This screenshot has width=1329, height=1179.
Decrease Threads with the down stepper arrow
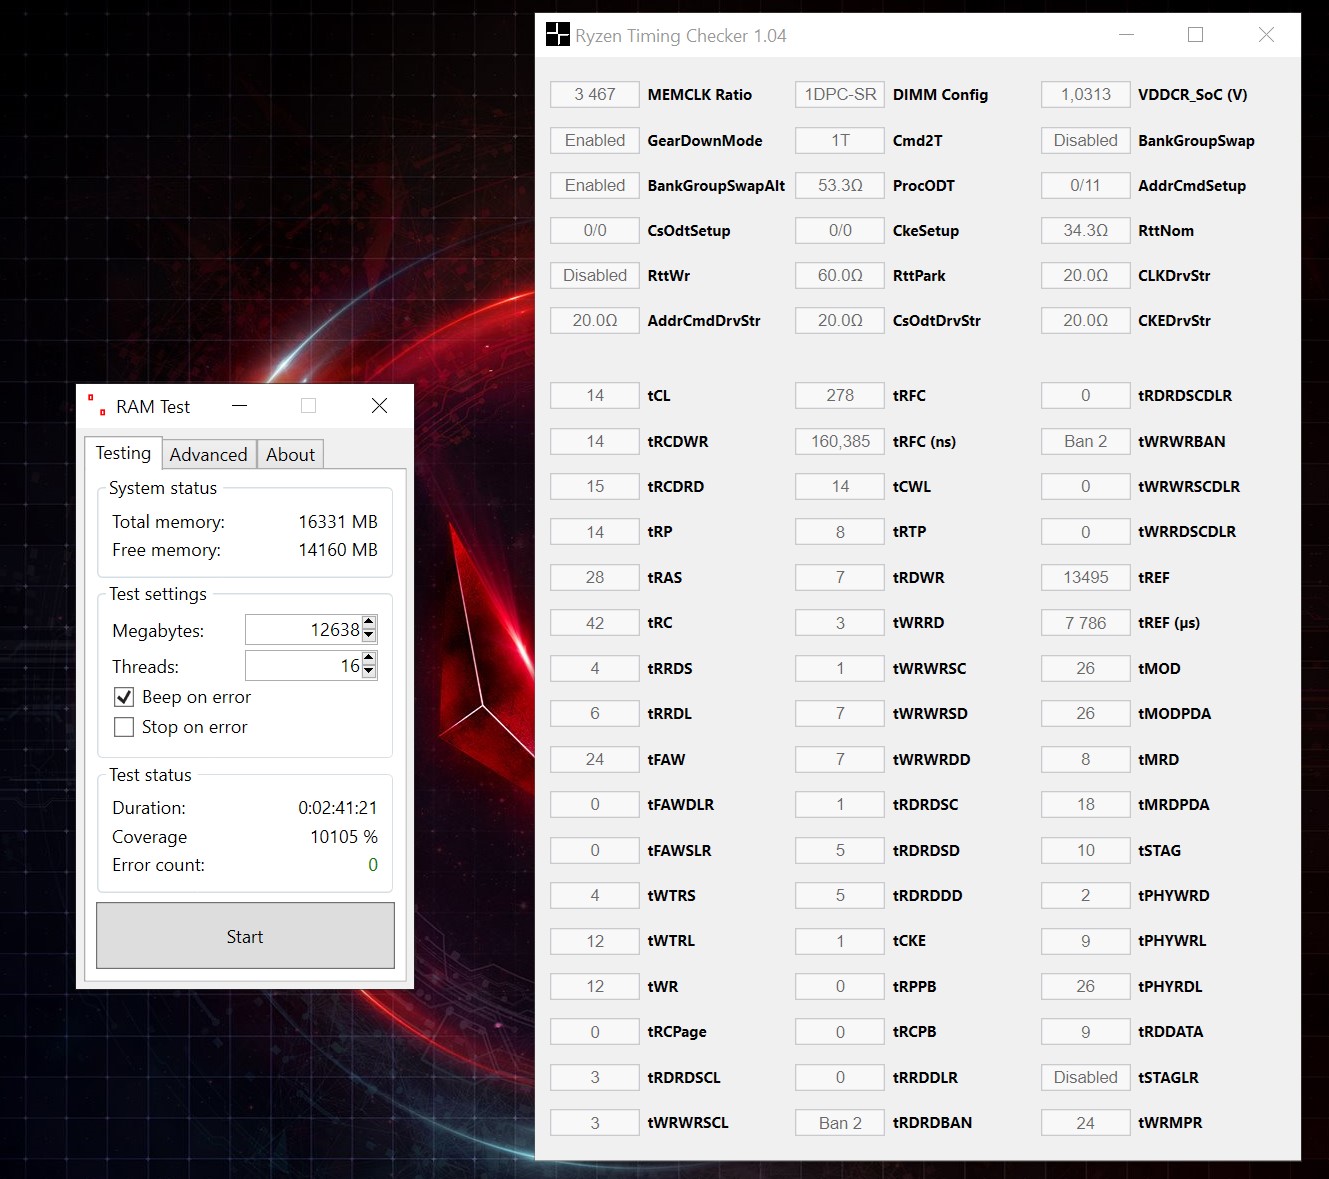tap(369, 671)
